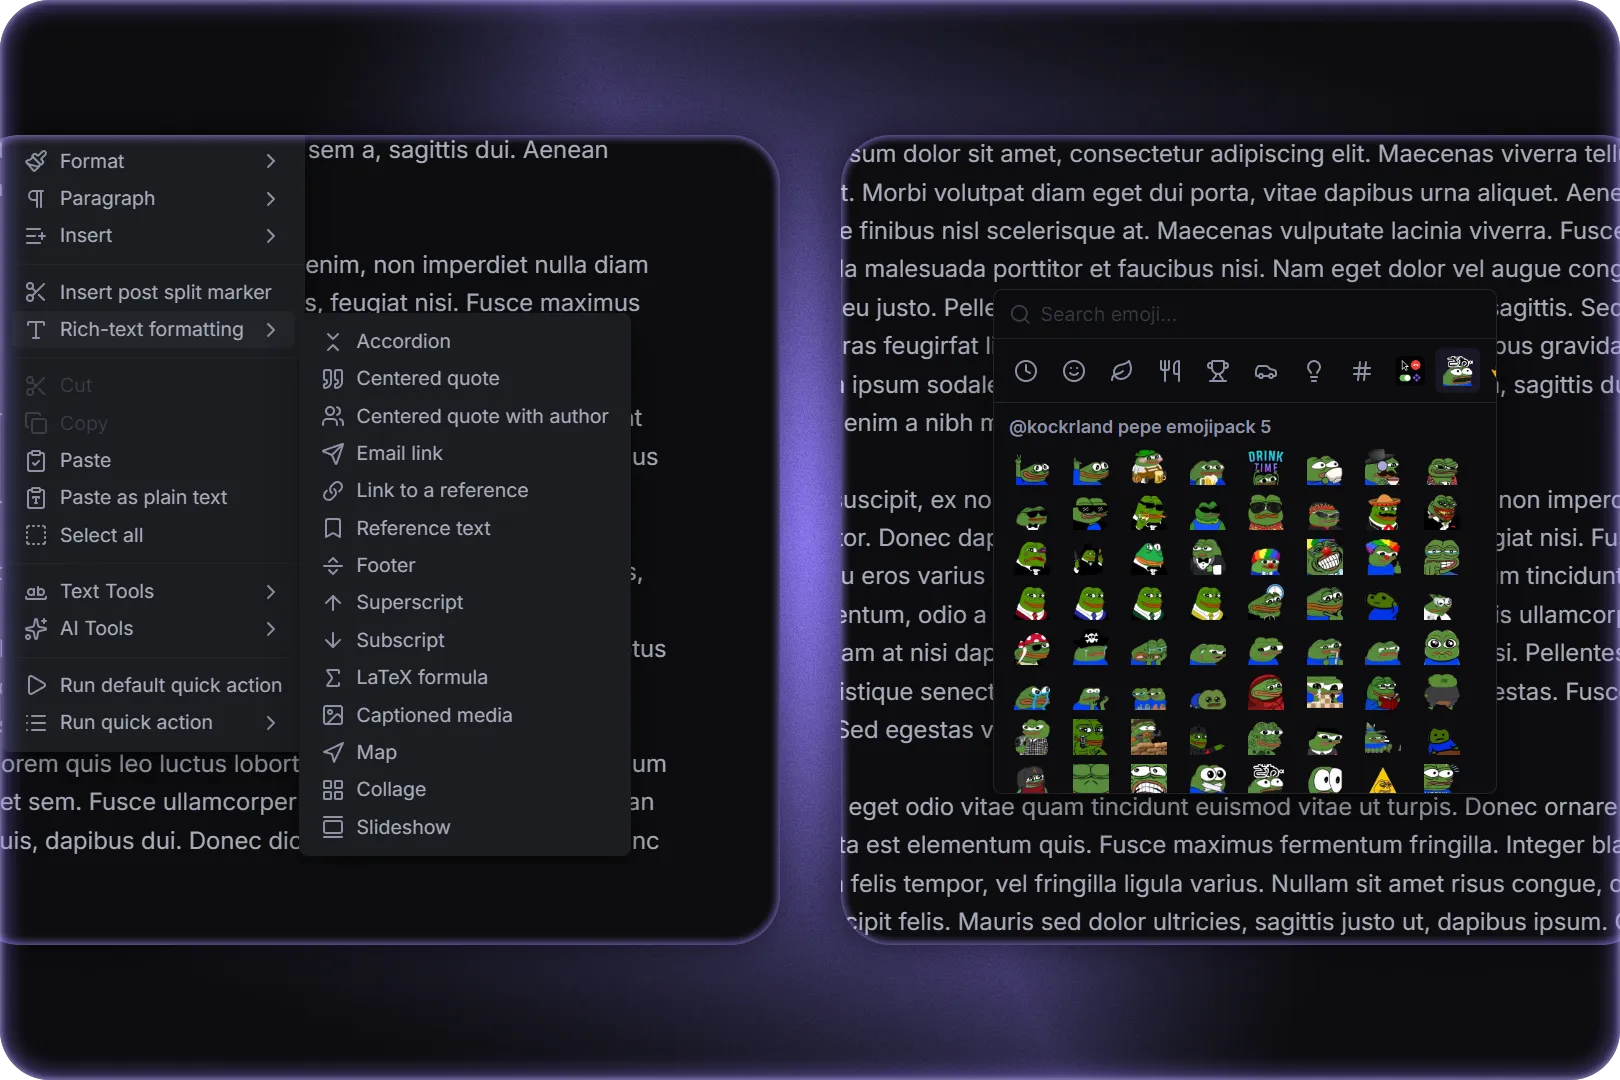Open the fork and knife food category
The width and height of the screenshot is (1620, 1080).
tap(1170, 372)
